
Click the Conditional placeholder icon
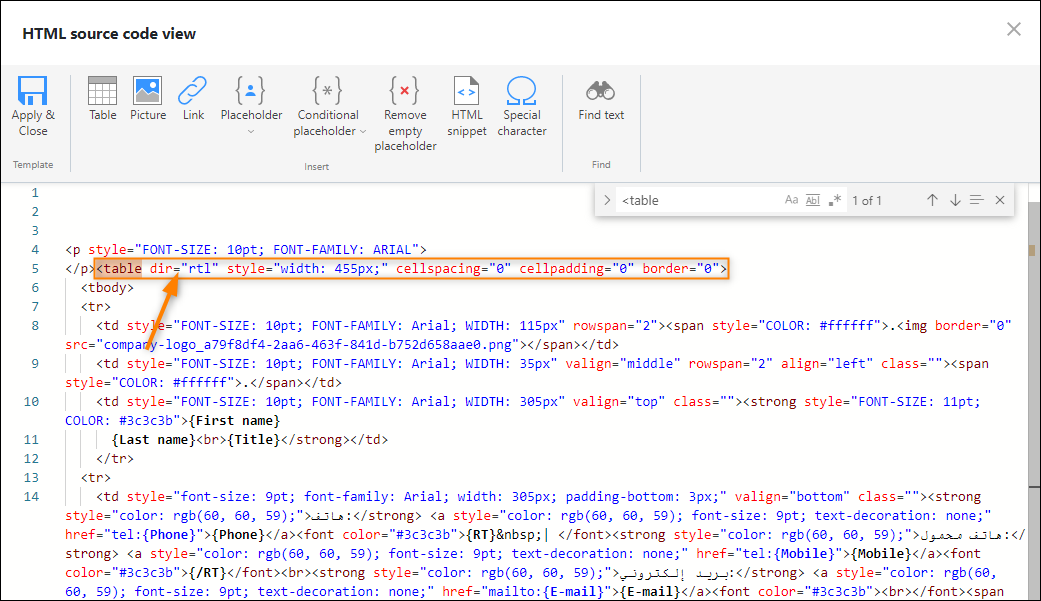[x=327, y=90]
